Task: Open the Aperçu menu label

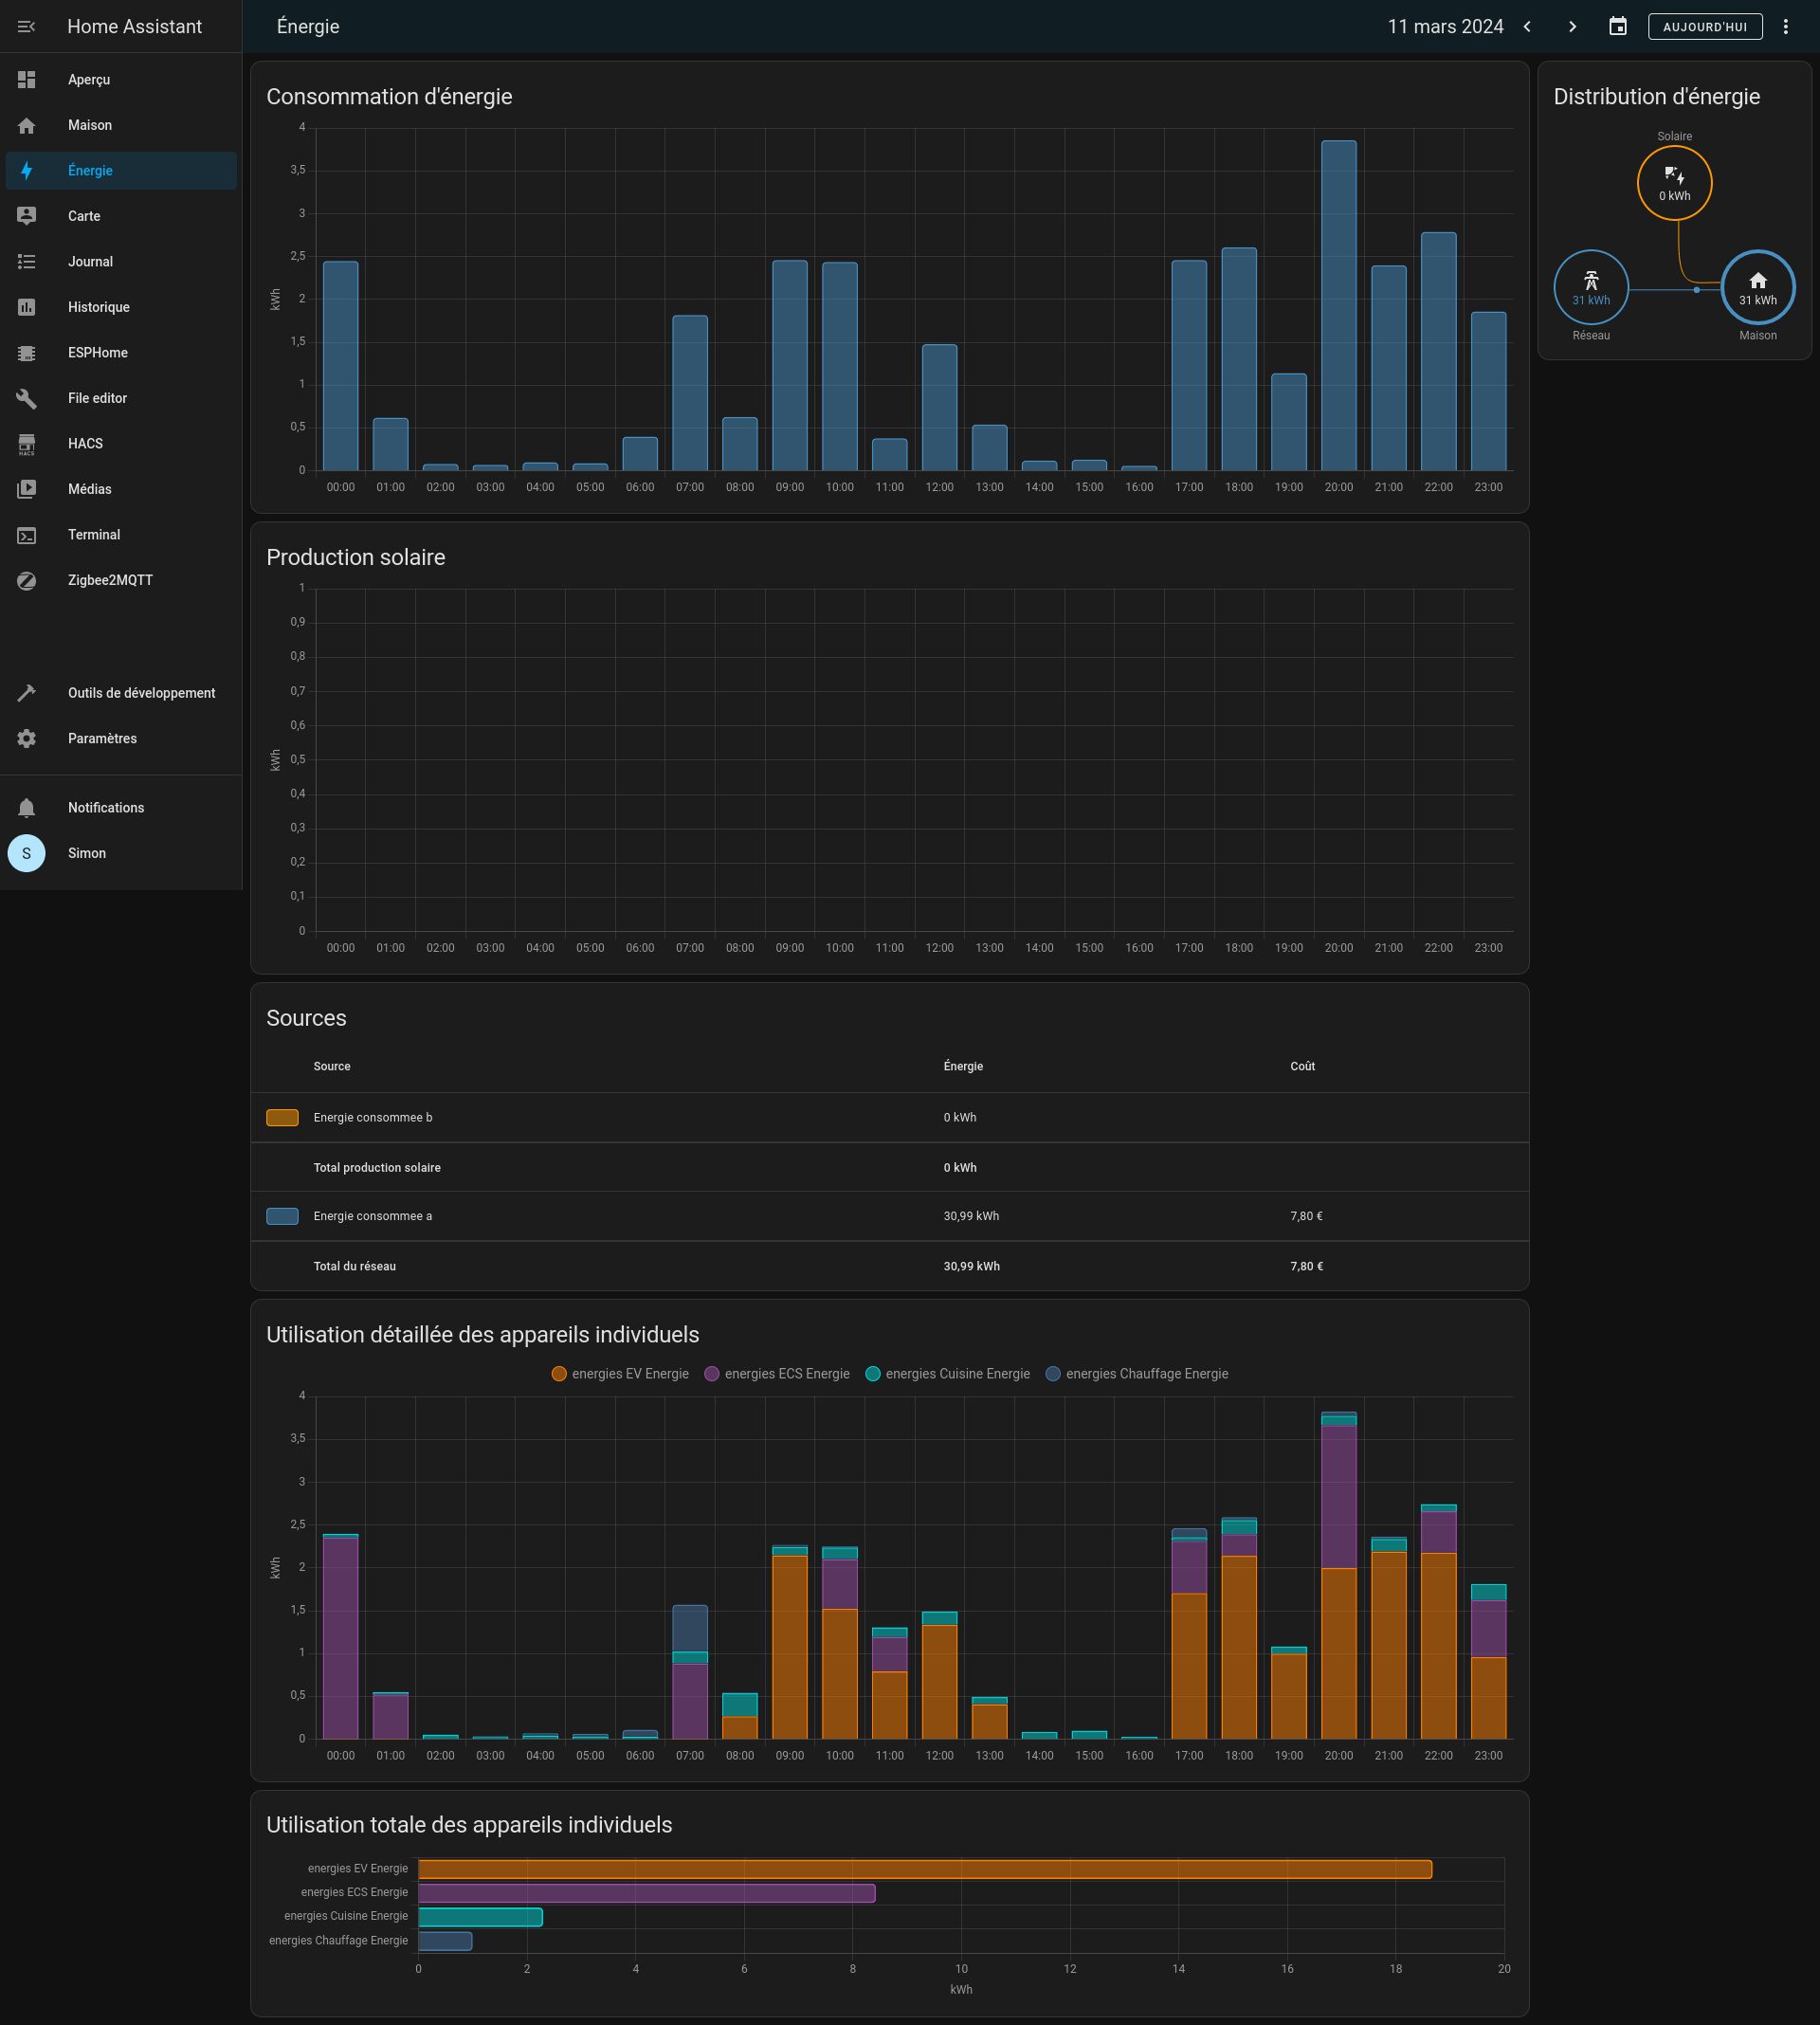Action: pos(89,80)
